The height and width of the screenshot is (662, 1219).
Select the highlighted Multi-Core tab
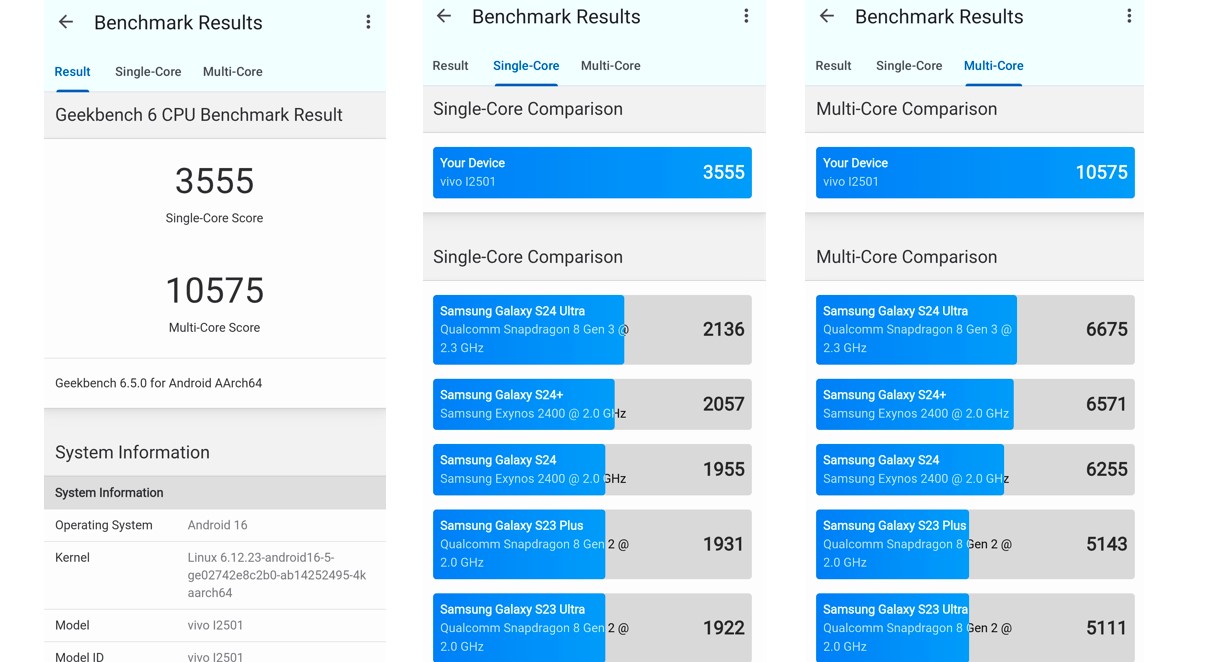coord(993,65)
